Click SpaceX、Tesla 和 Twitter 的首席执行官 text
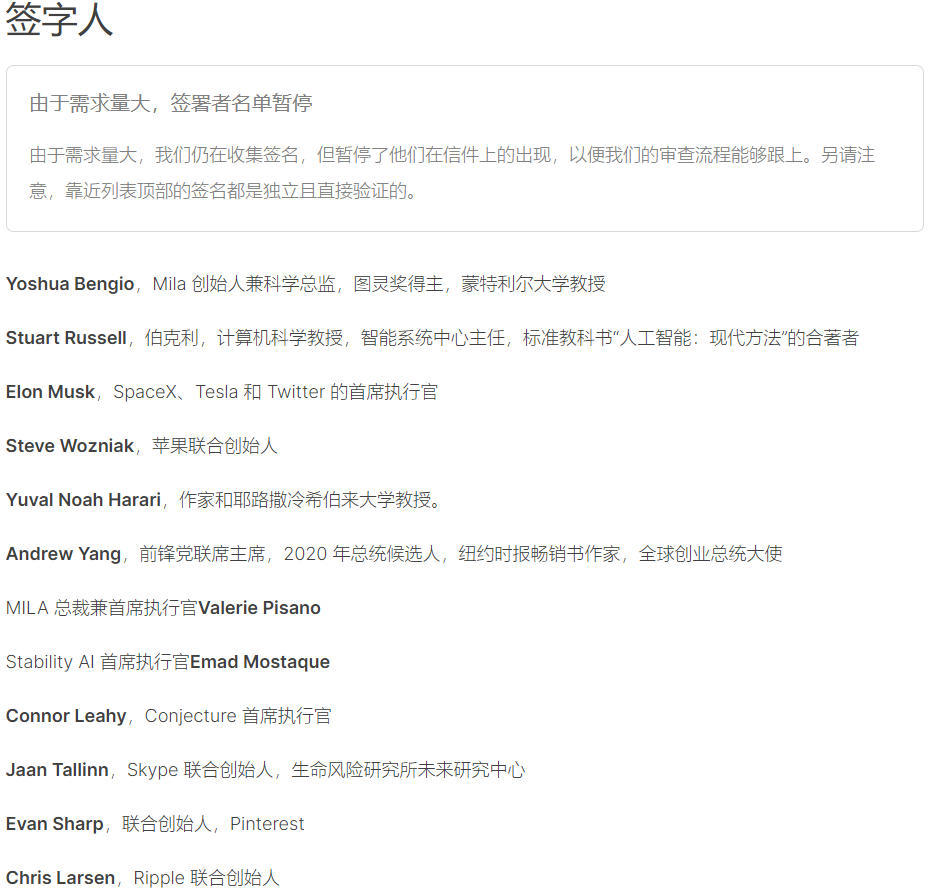This screenshot has width=934, height=891. [x=276, y=392]
